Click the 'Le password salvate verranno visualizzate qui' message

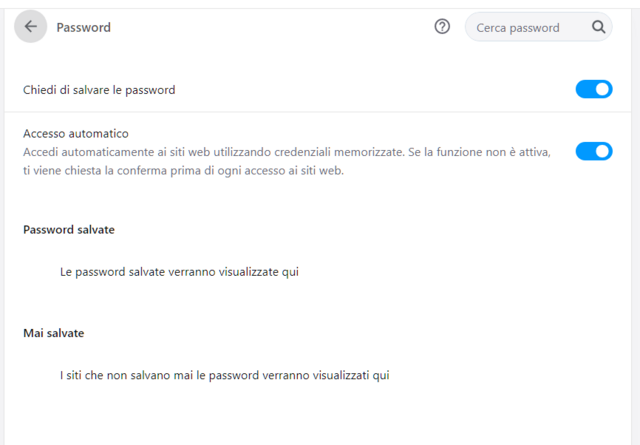click(x=180, y=272)
